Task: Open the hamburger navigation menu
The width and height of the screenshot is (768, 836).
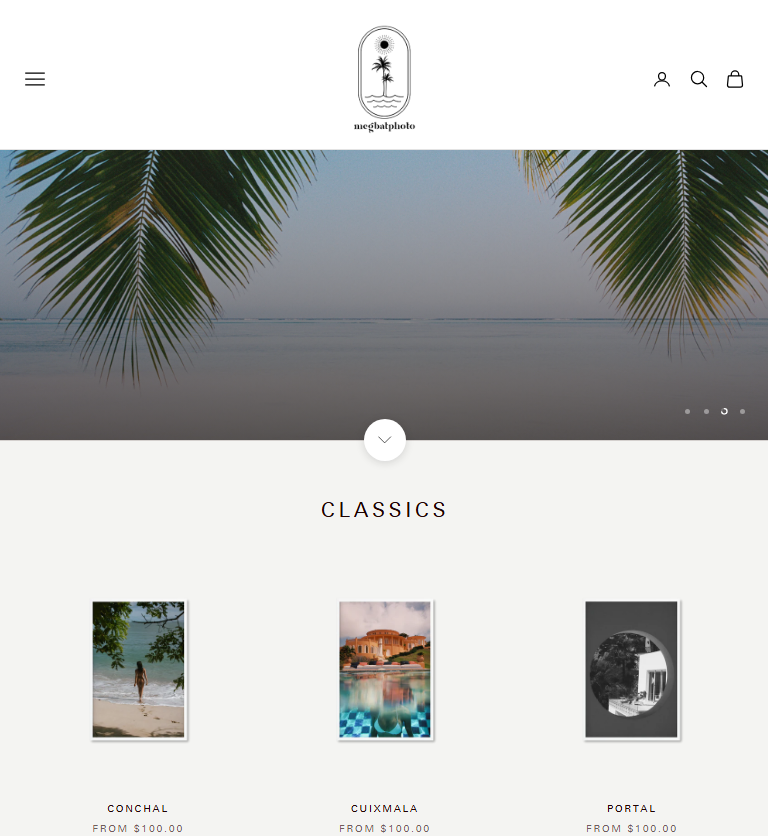Action: [35, 79]
